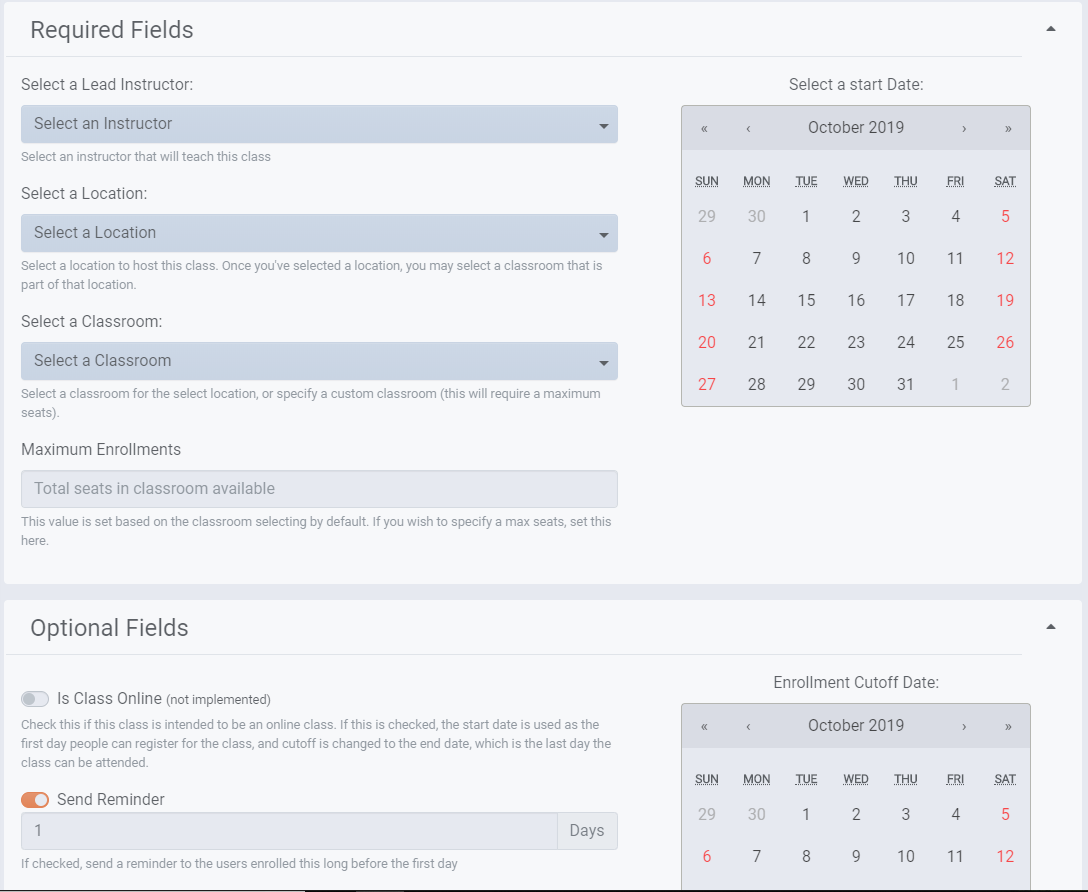Go to next month in Enrollment Cutoff calendar
The width and height of the screenshot is (1088, 892).
pyautogui.click(x=964, y=726)
